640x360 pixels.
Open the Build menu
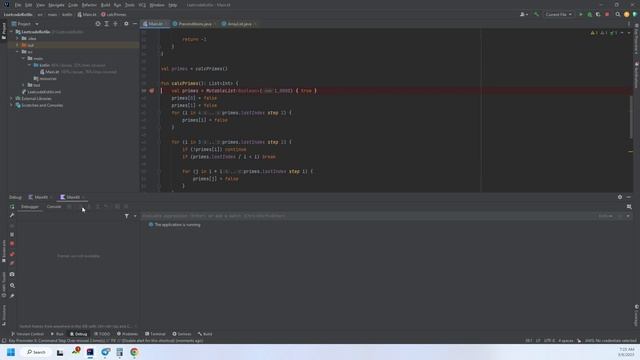pyautogui.click(x=105, y=5)
